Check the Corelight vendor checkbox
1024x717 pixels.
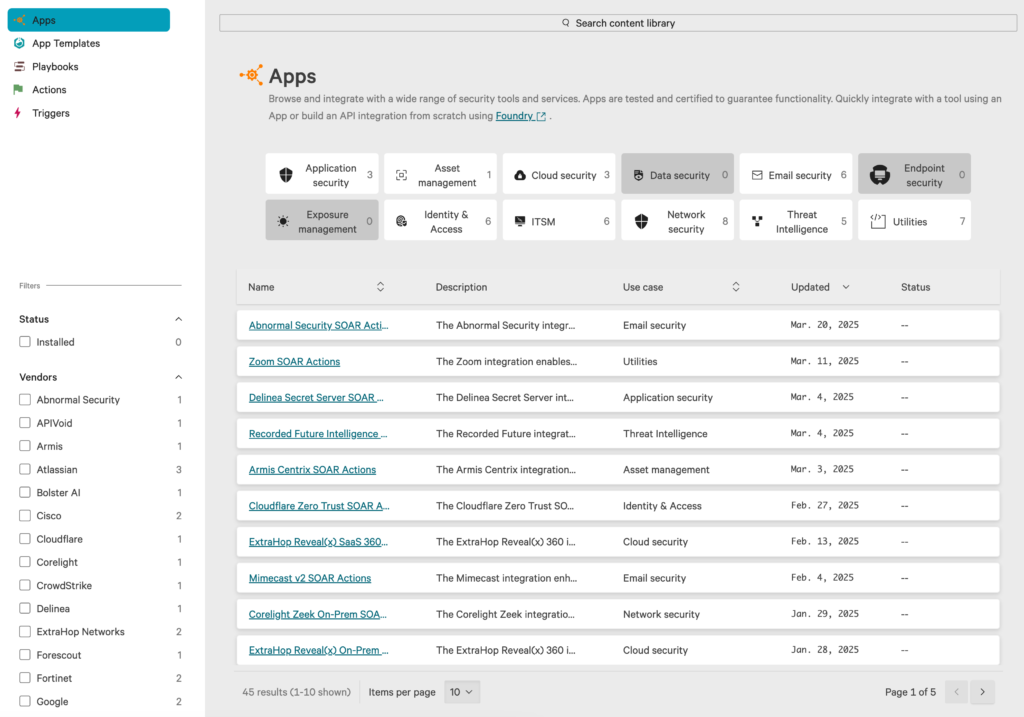pyautogui.click(x=25, y=562)
